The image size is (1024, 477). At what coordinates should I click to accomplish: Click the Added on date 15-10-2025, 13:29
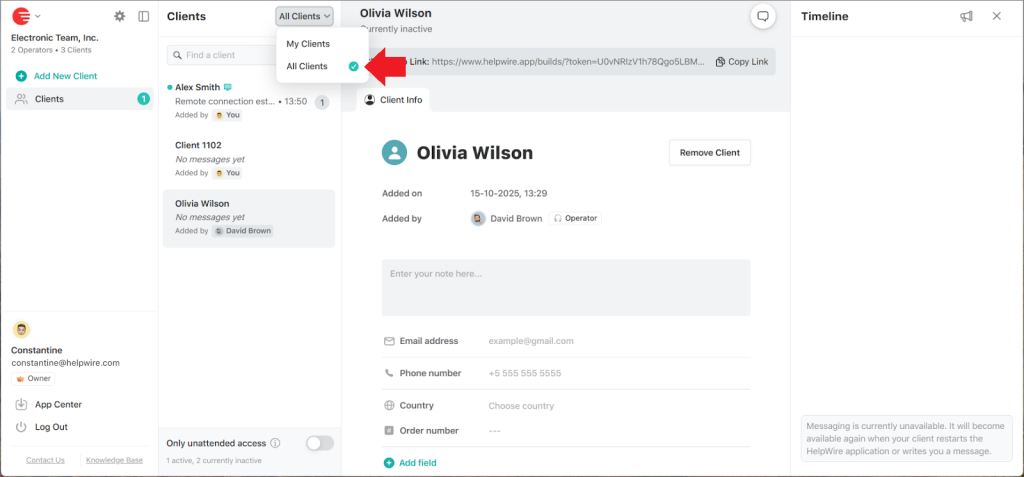509,193
